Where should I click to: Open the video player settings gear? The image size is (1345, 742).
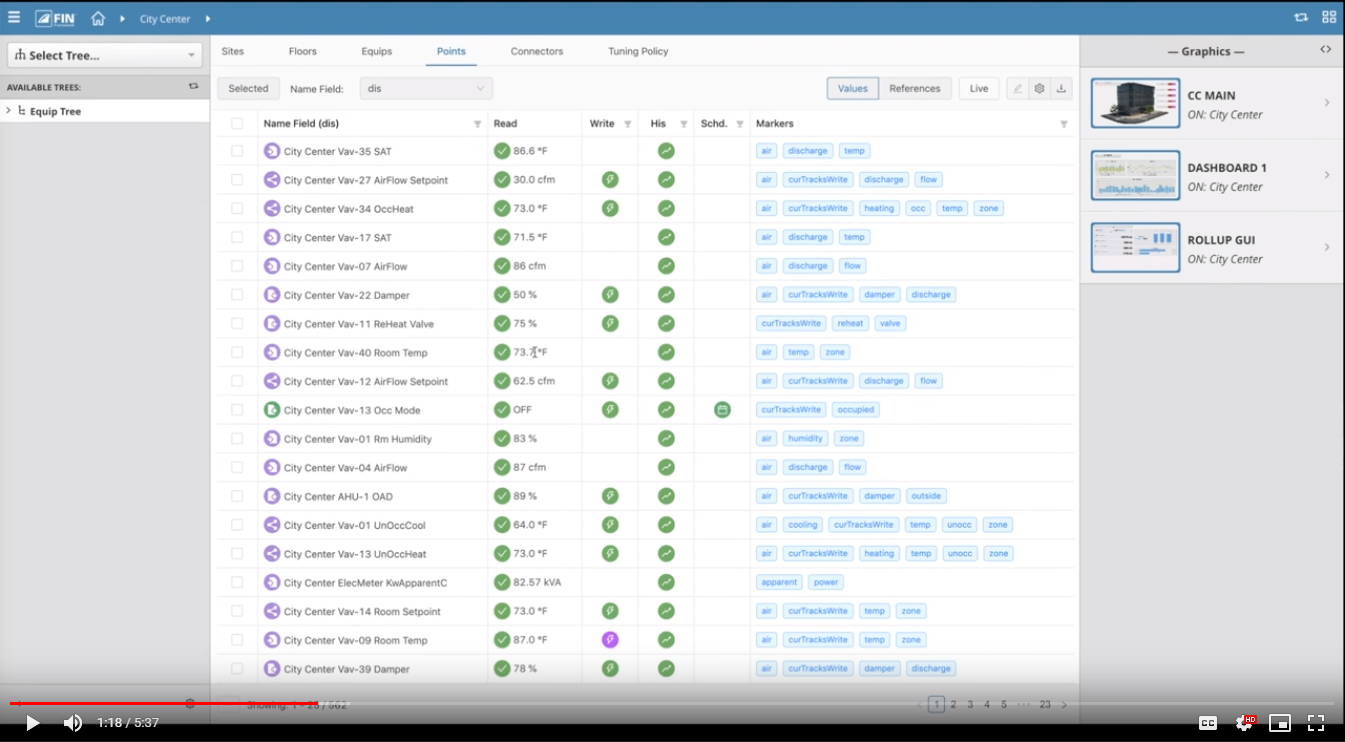pyautogui.click(x=1245, y=722)
